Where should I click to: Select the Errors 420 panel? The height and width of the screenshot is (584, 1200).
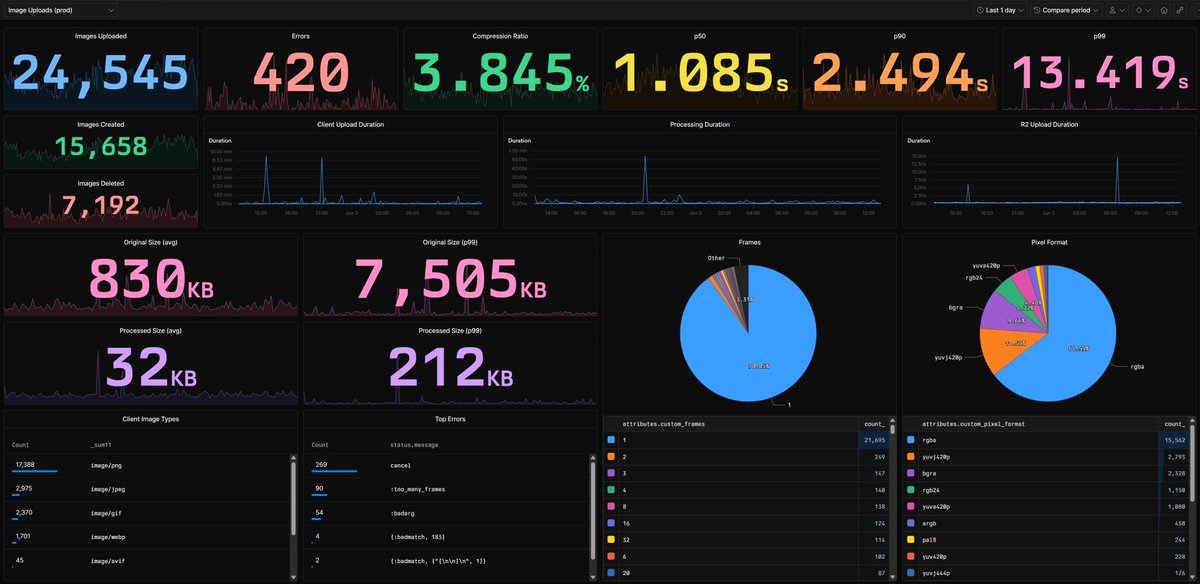point(300,68)
